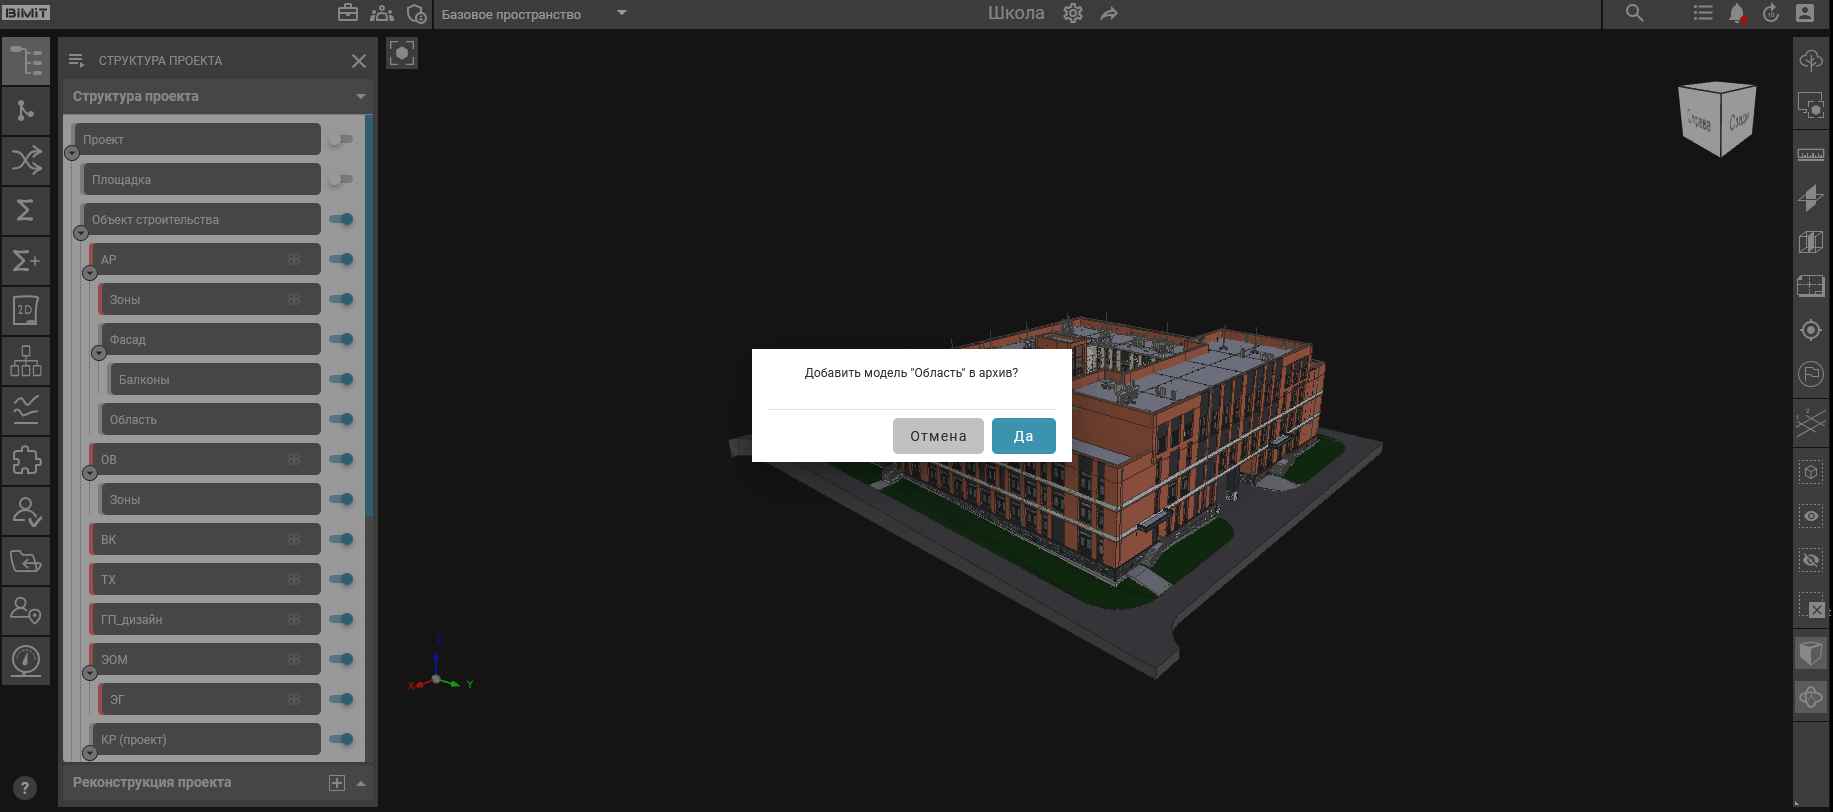Enable the Проект visibility toggle
This screenshot has width=1833, height=812.
341,139
